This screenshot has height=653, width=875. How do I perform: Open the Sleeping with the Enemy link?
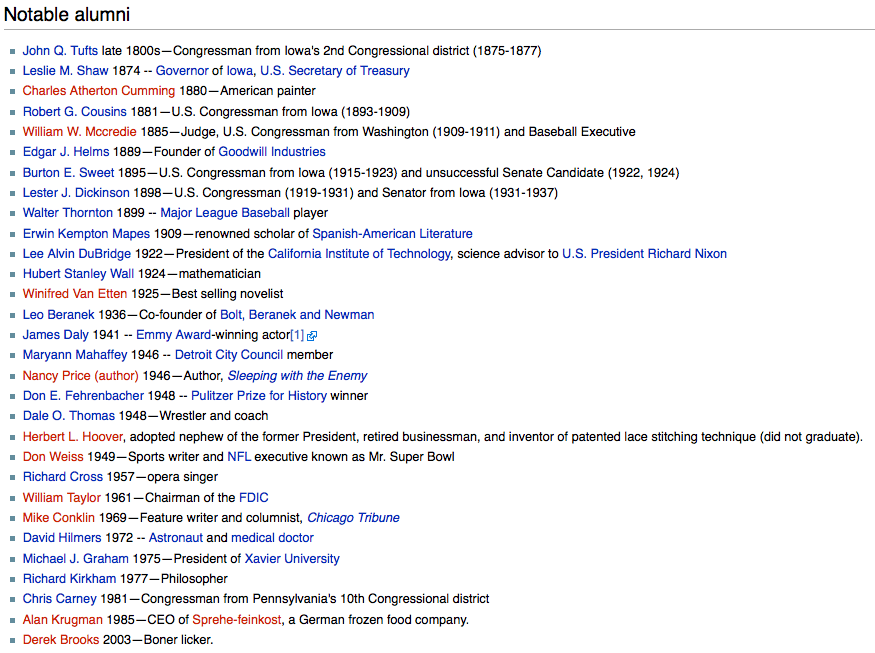(x=297, y=376)
